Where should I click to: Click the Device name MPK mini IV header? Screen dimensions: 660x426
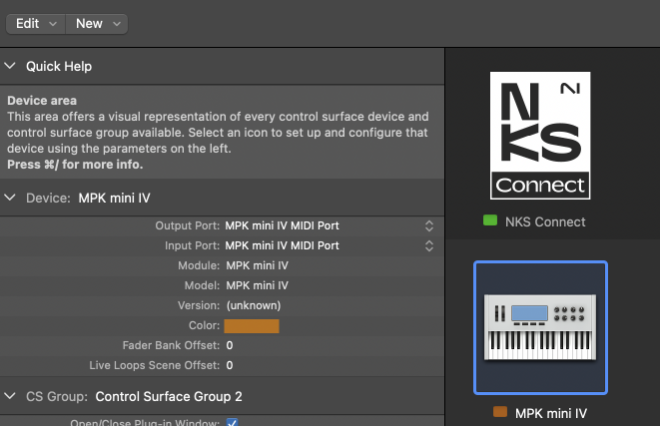point(114,198)
